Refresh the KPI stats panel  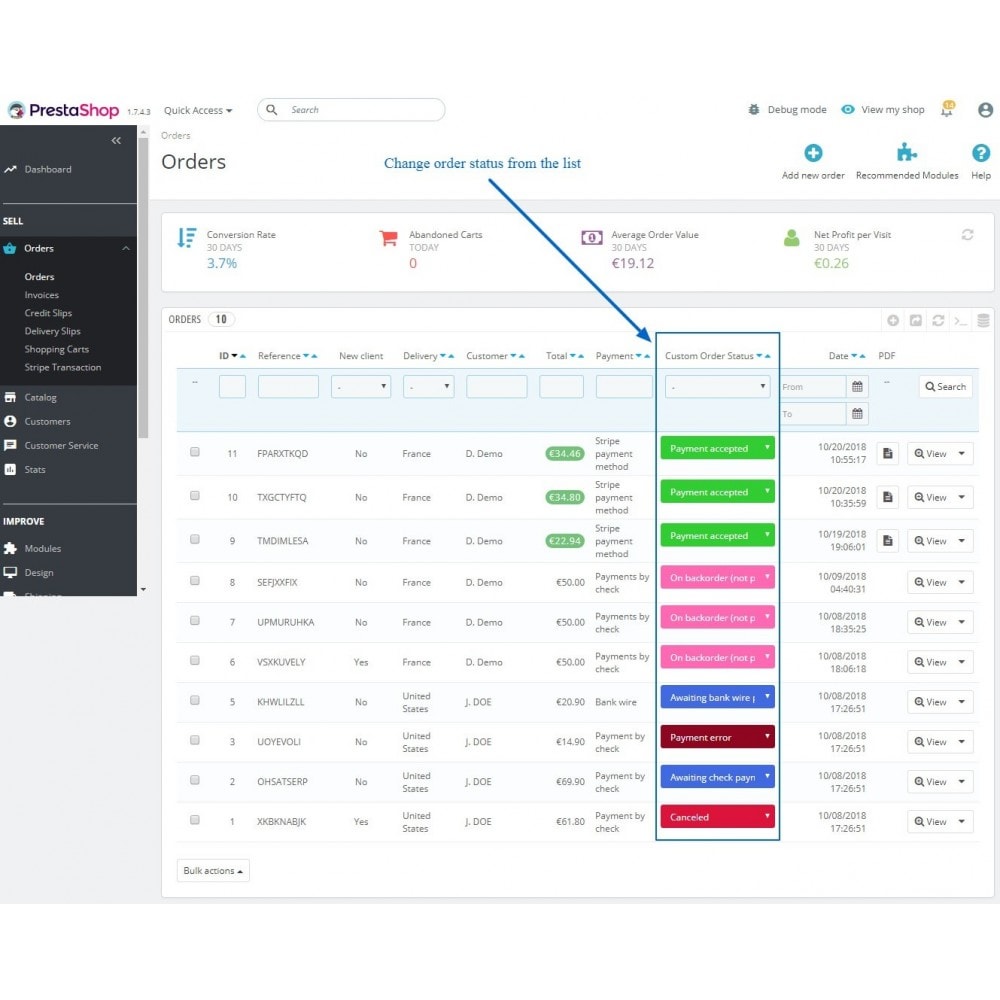[x=967, y=235]
